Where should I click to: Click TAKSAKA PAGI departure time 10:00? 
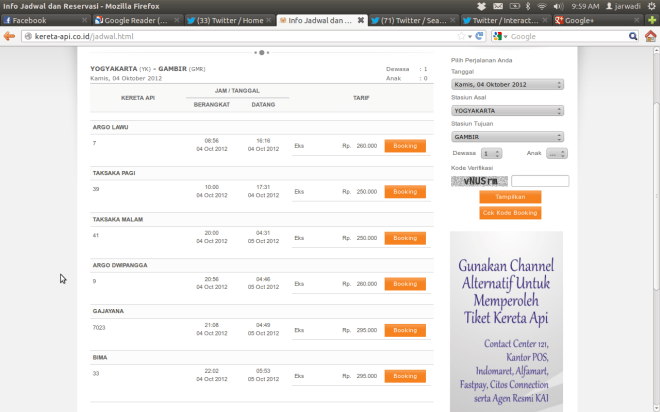point(212,187)
